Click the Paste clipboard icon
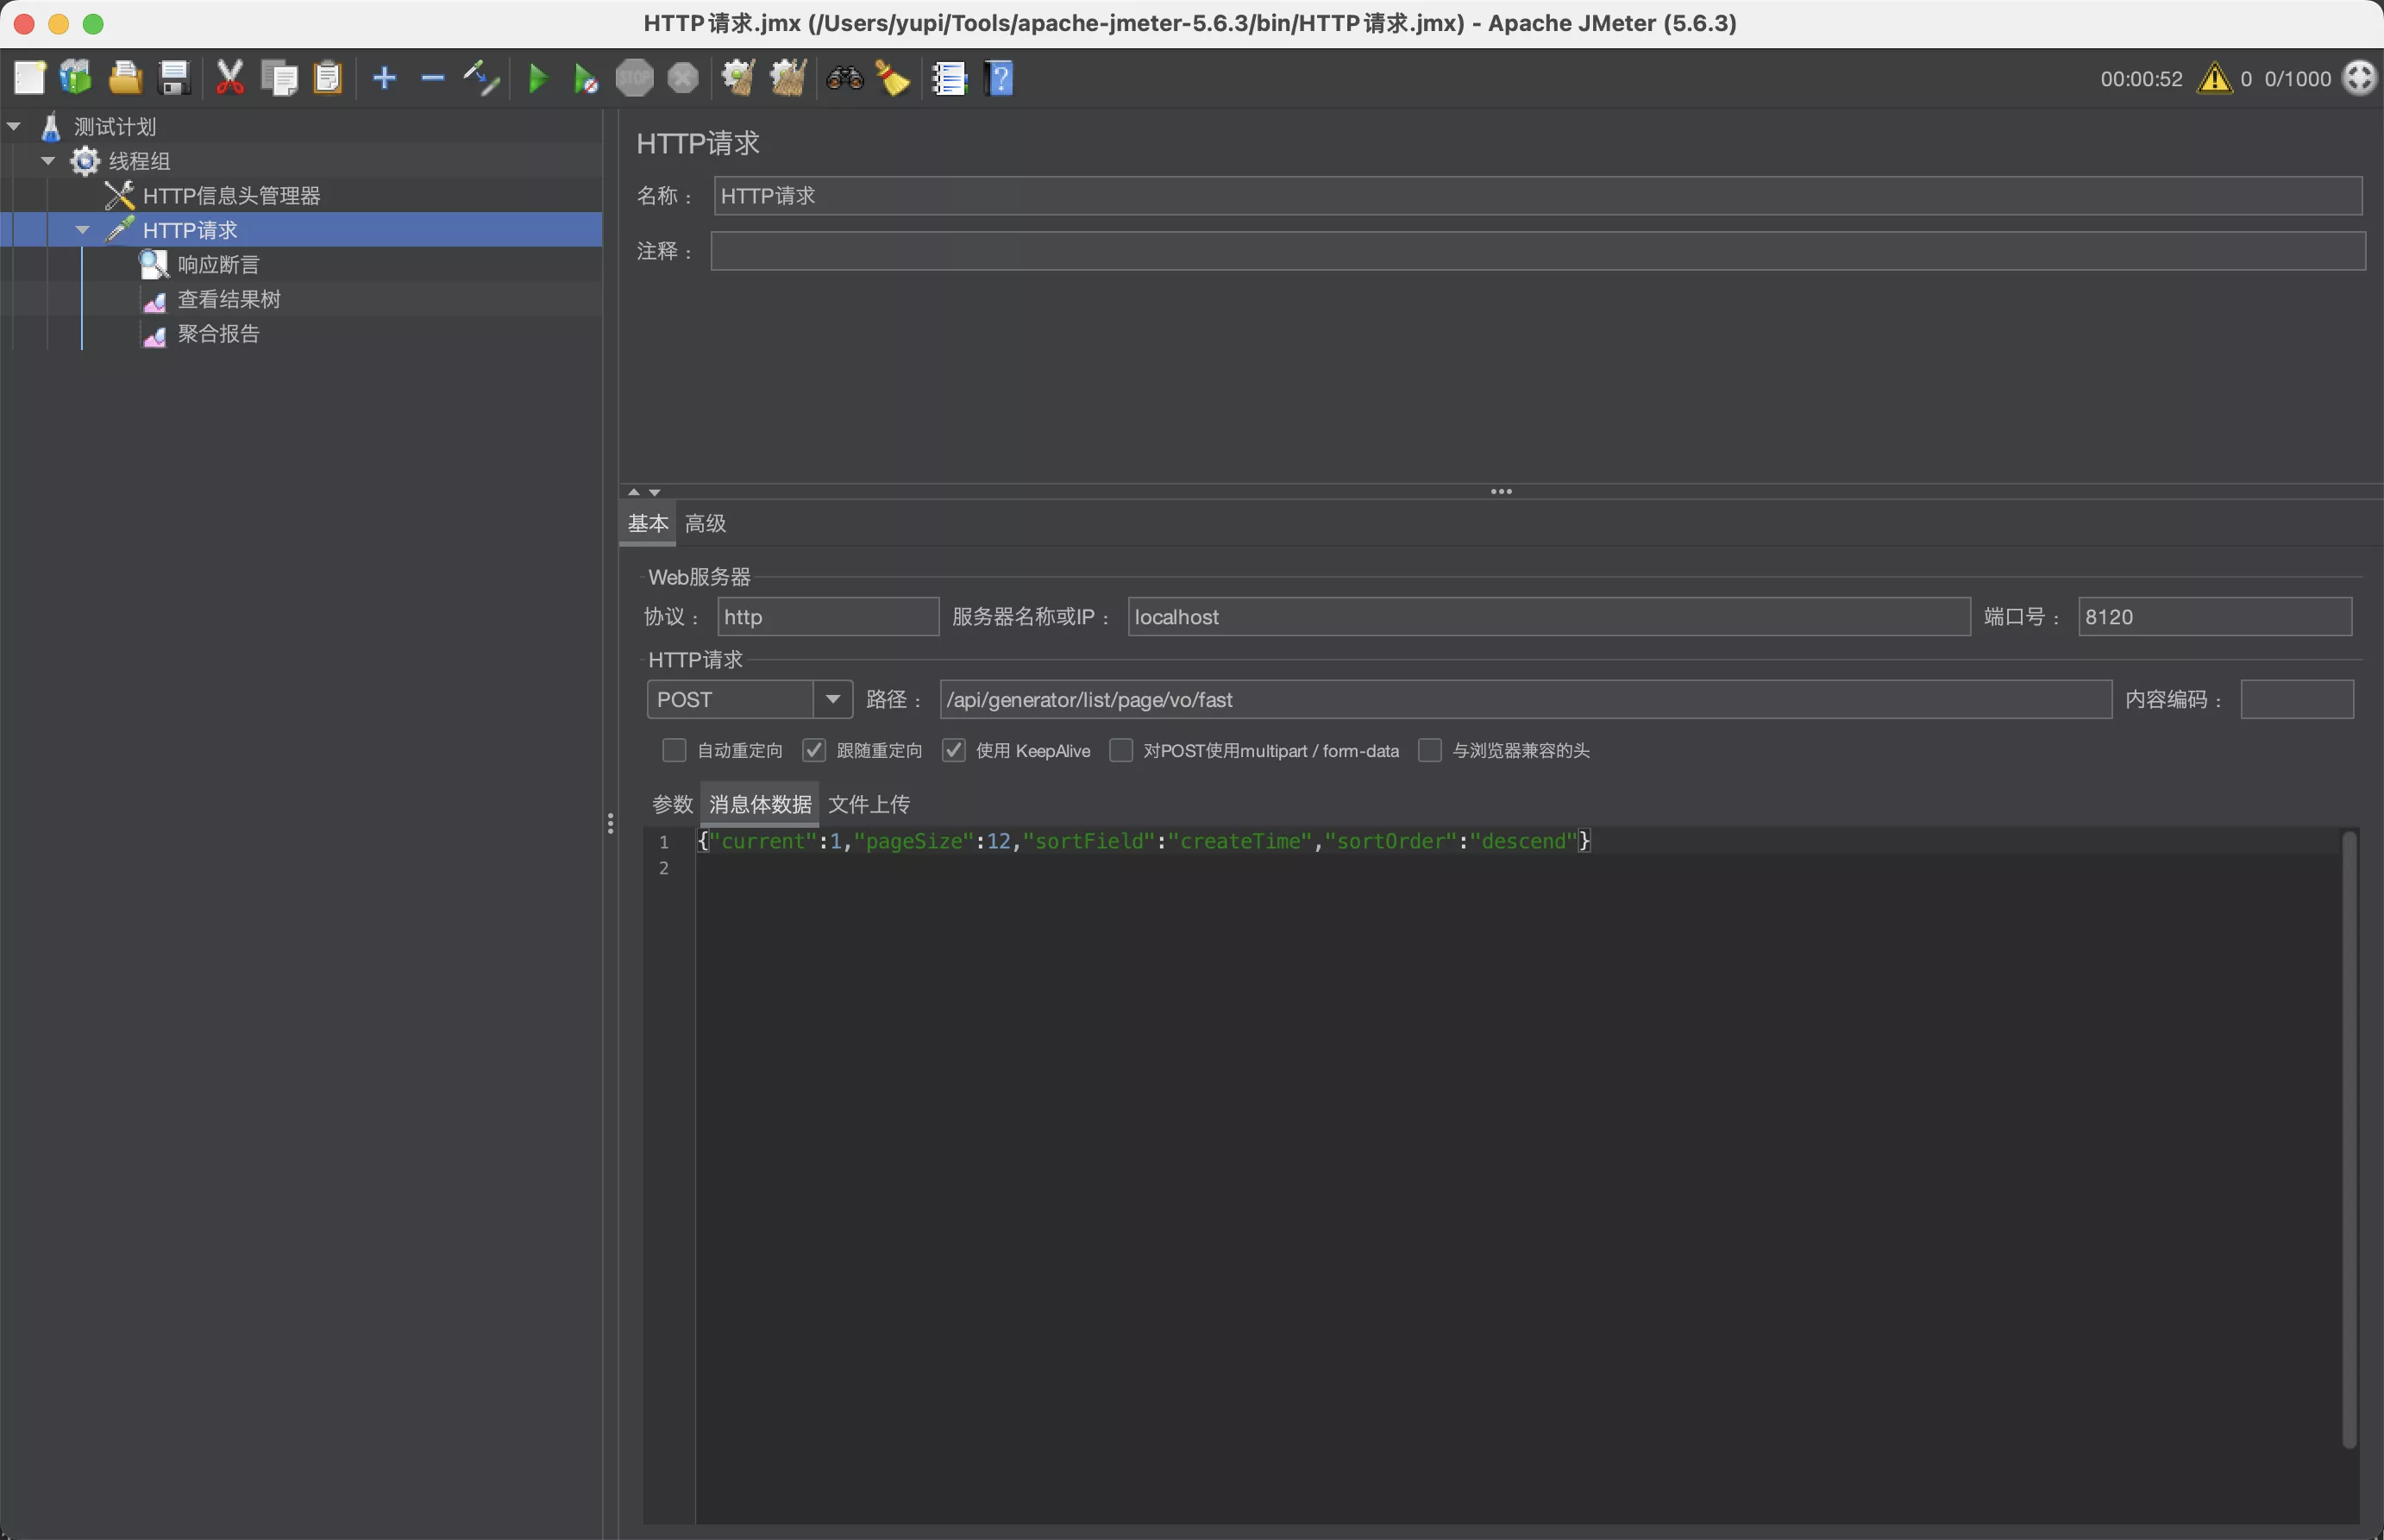2384x1540 pixels. click(x=328, y=77)
